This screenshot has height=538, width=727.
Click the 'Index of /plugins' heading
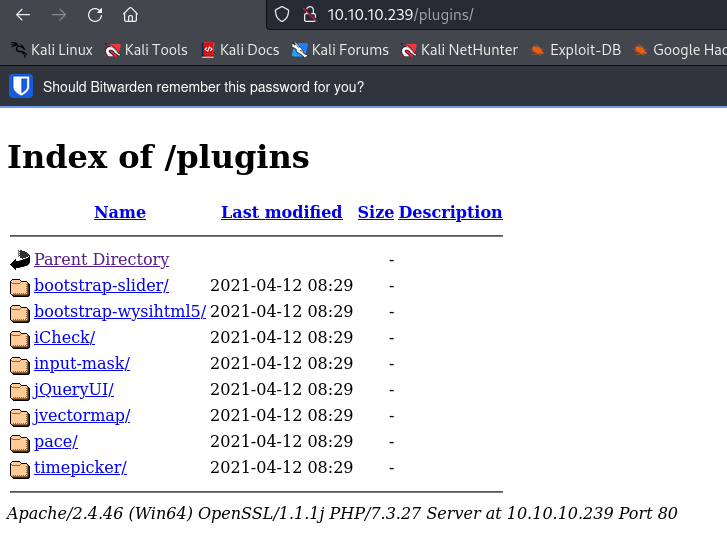159,157
